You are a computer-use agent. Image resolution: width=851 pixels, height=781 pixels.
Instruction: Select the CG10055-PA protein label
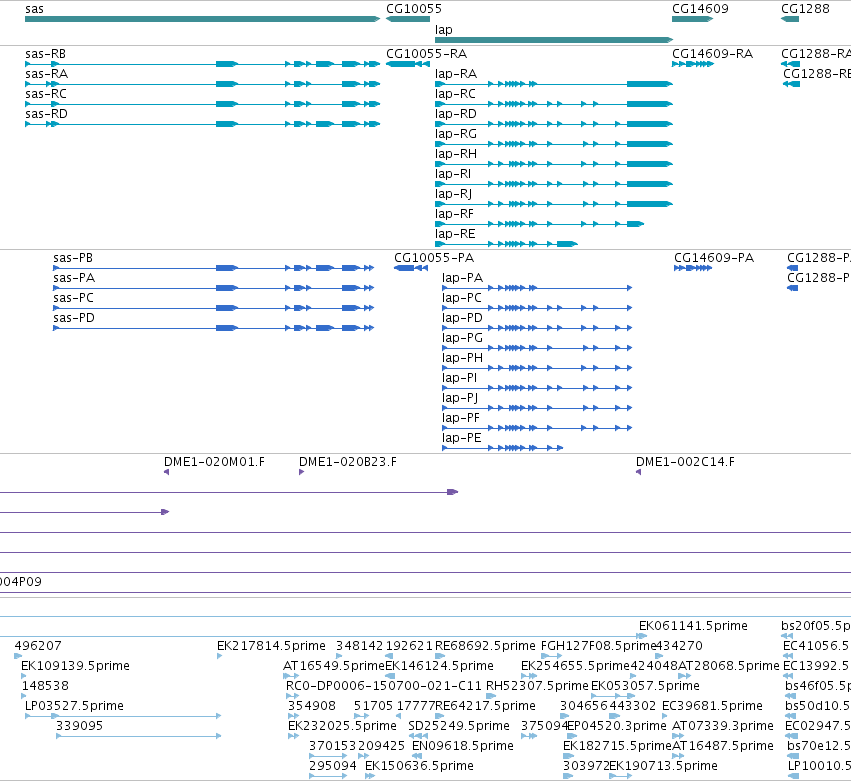[x=434, y=258]
